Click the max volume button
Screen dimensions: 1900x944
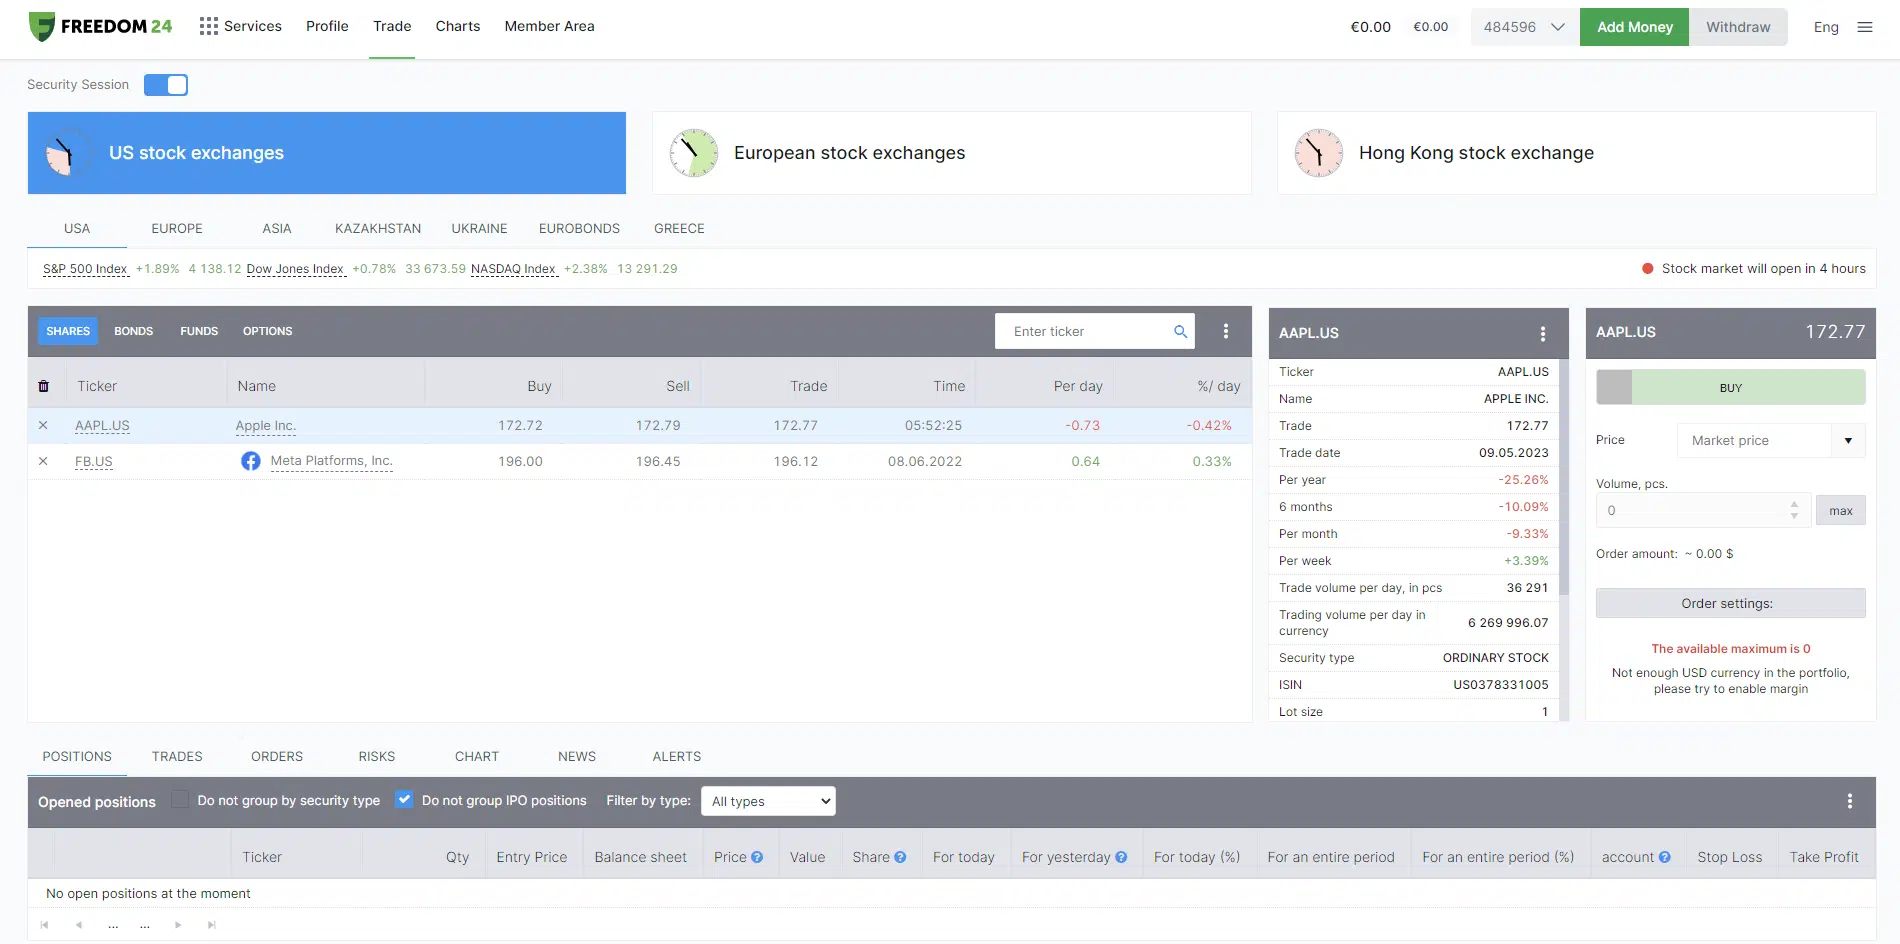[1841, 510]
